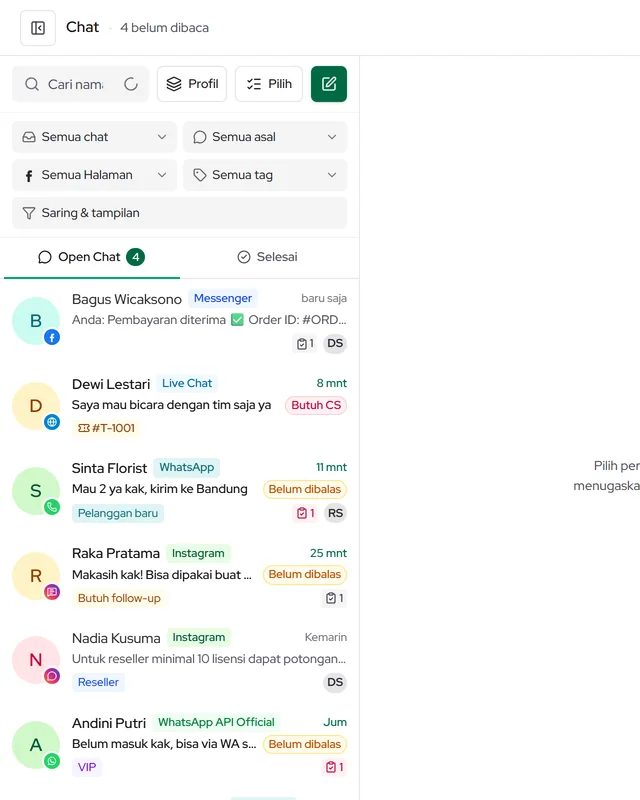Open chat with Raka Pratama

click(x=180, y=576)
